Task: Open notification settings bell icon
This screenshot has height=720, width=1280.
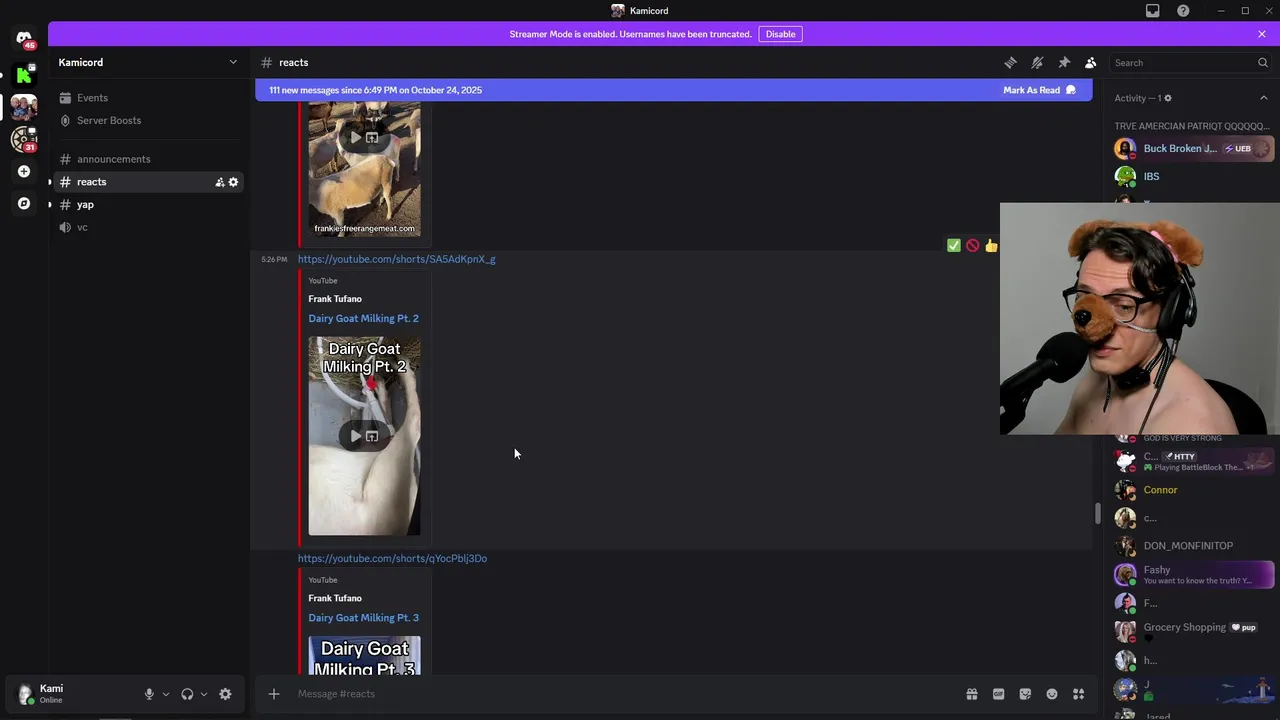Action: pos(1037,62)
